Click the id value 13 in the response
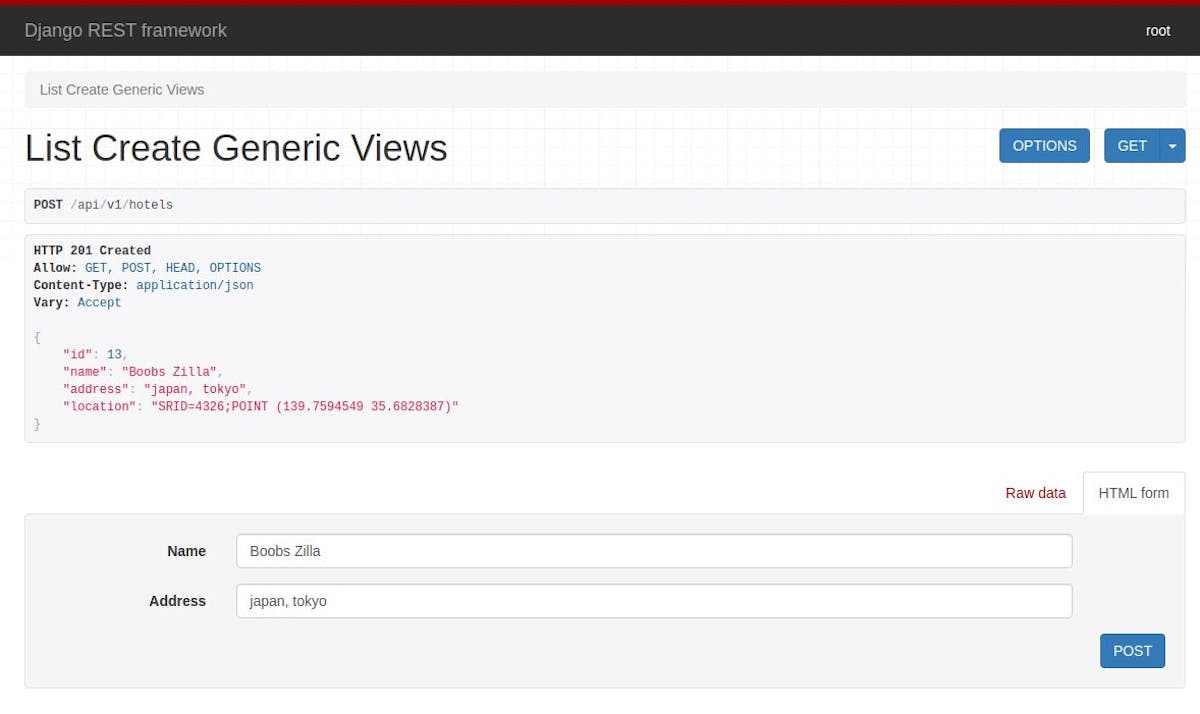The width and height of the screenshot is (1200, 714). (x=116, y=355)
